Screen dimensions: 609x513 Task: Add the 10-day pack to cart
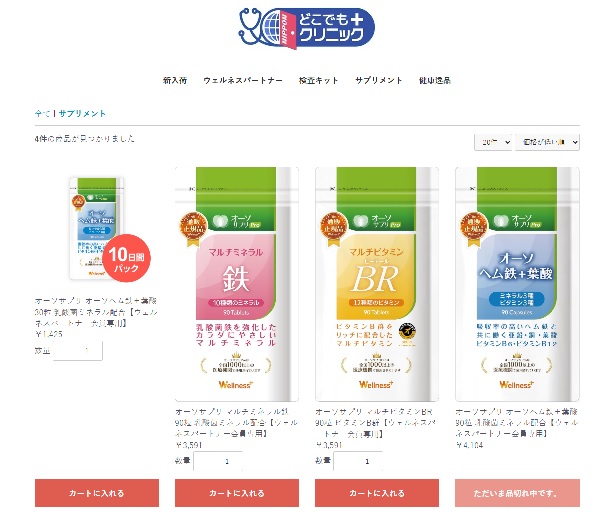(97, 493)
